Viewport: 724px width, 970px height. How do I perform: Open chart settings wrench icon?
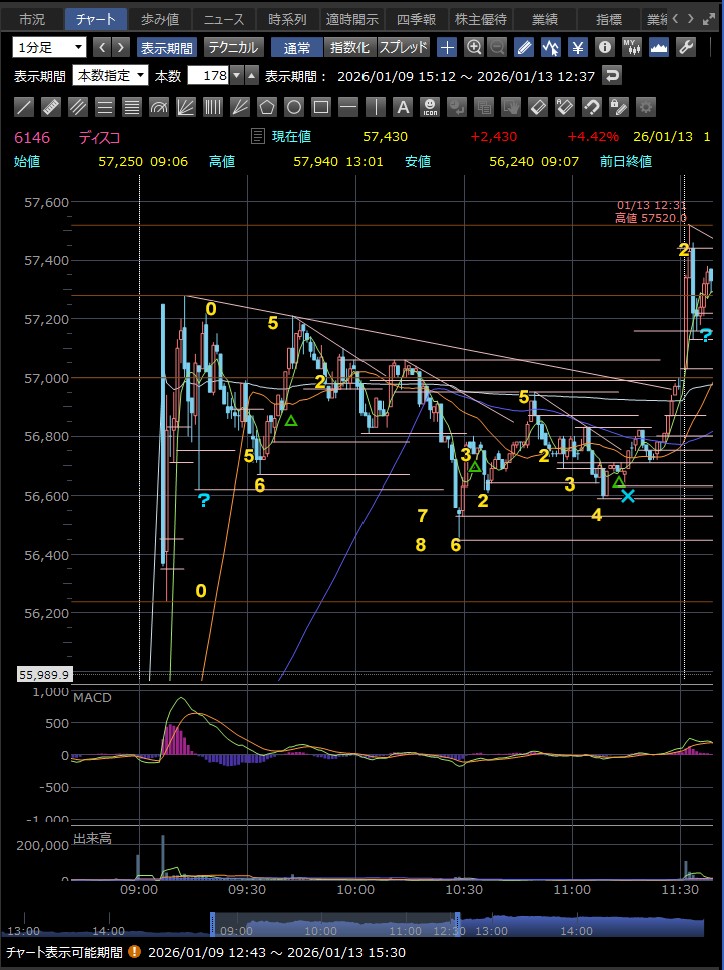[686, 47]
